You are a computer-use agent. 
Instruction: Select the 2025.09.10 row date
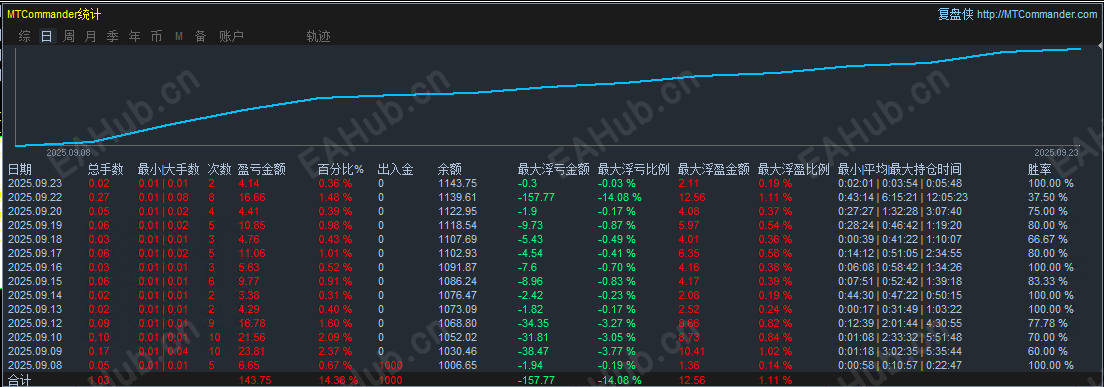click(x=35, y=338)
